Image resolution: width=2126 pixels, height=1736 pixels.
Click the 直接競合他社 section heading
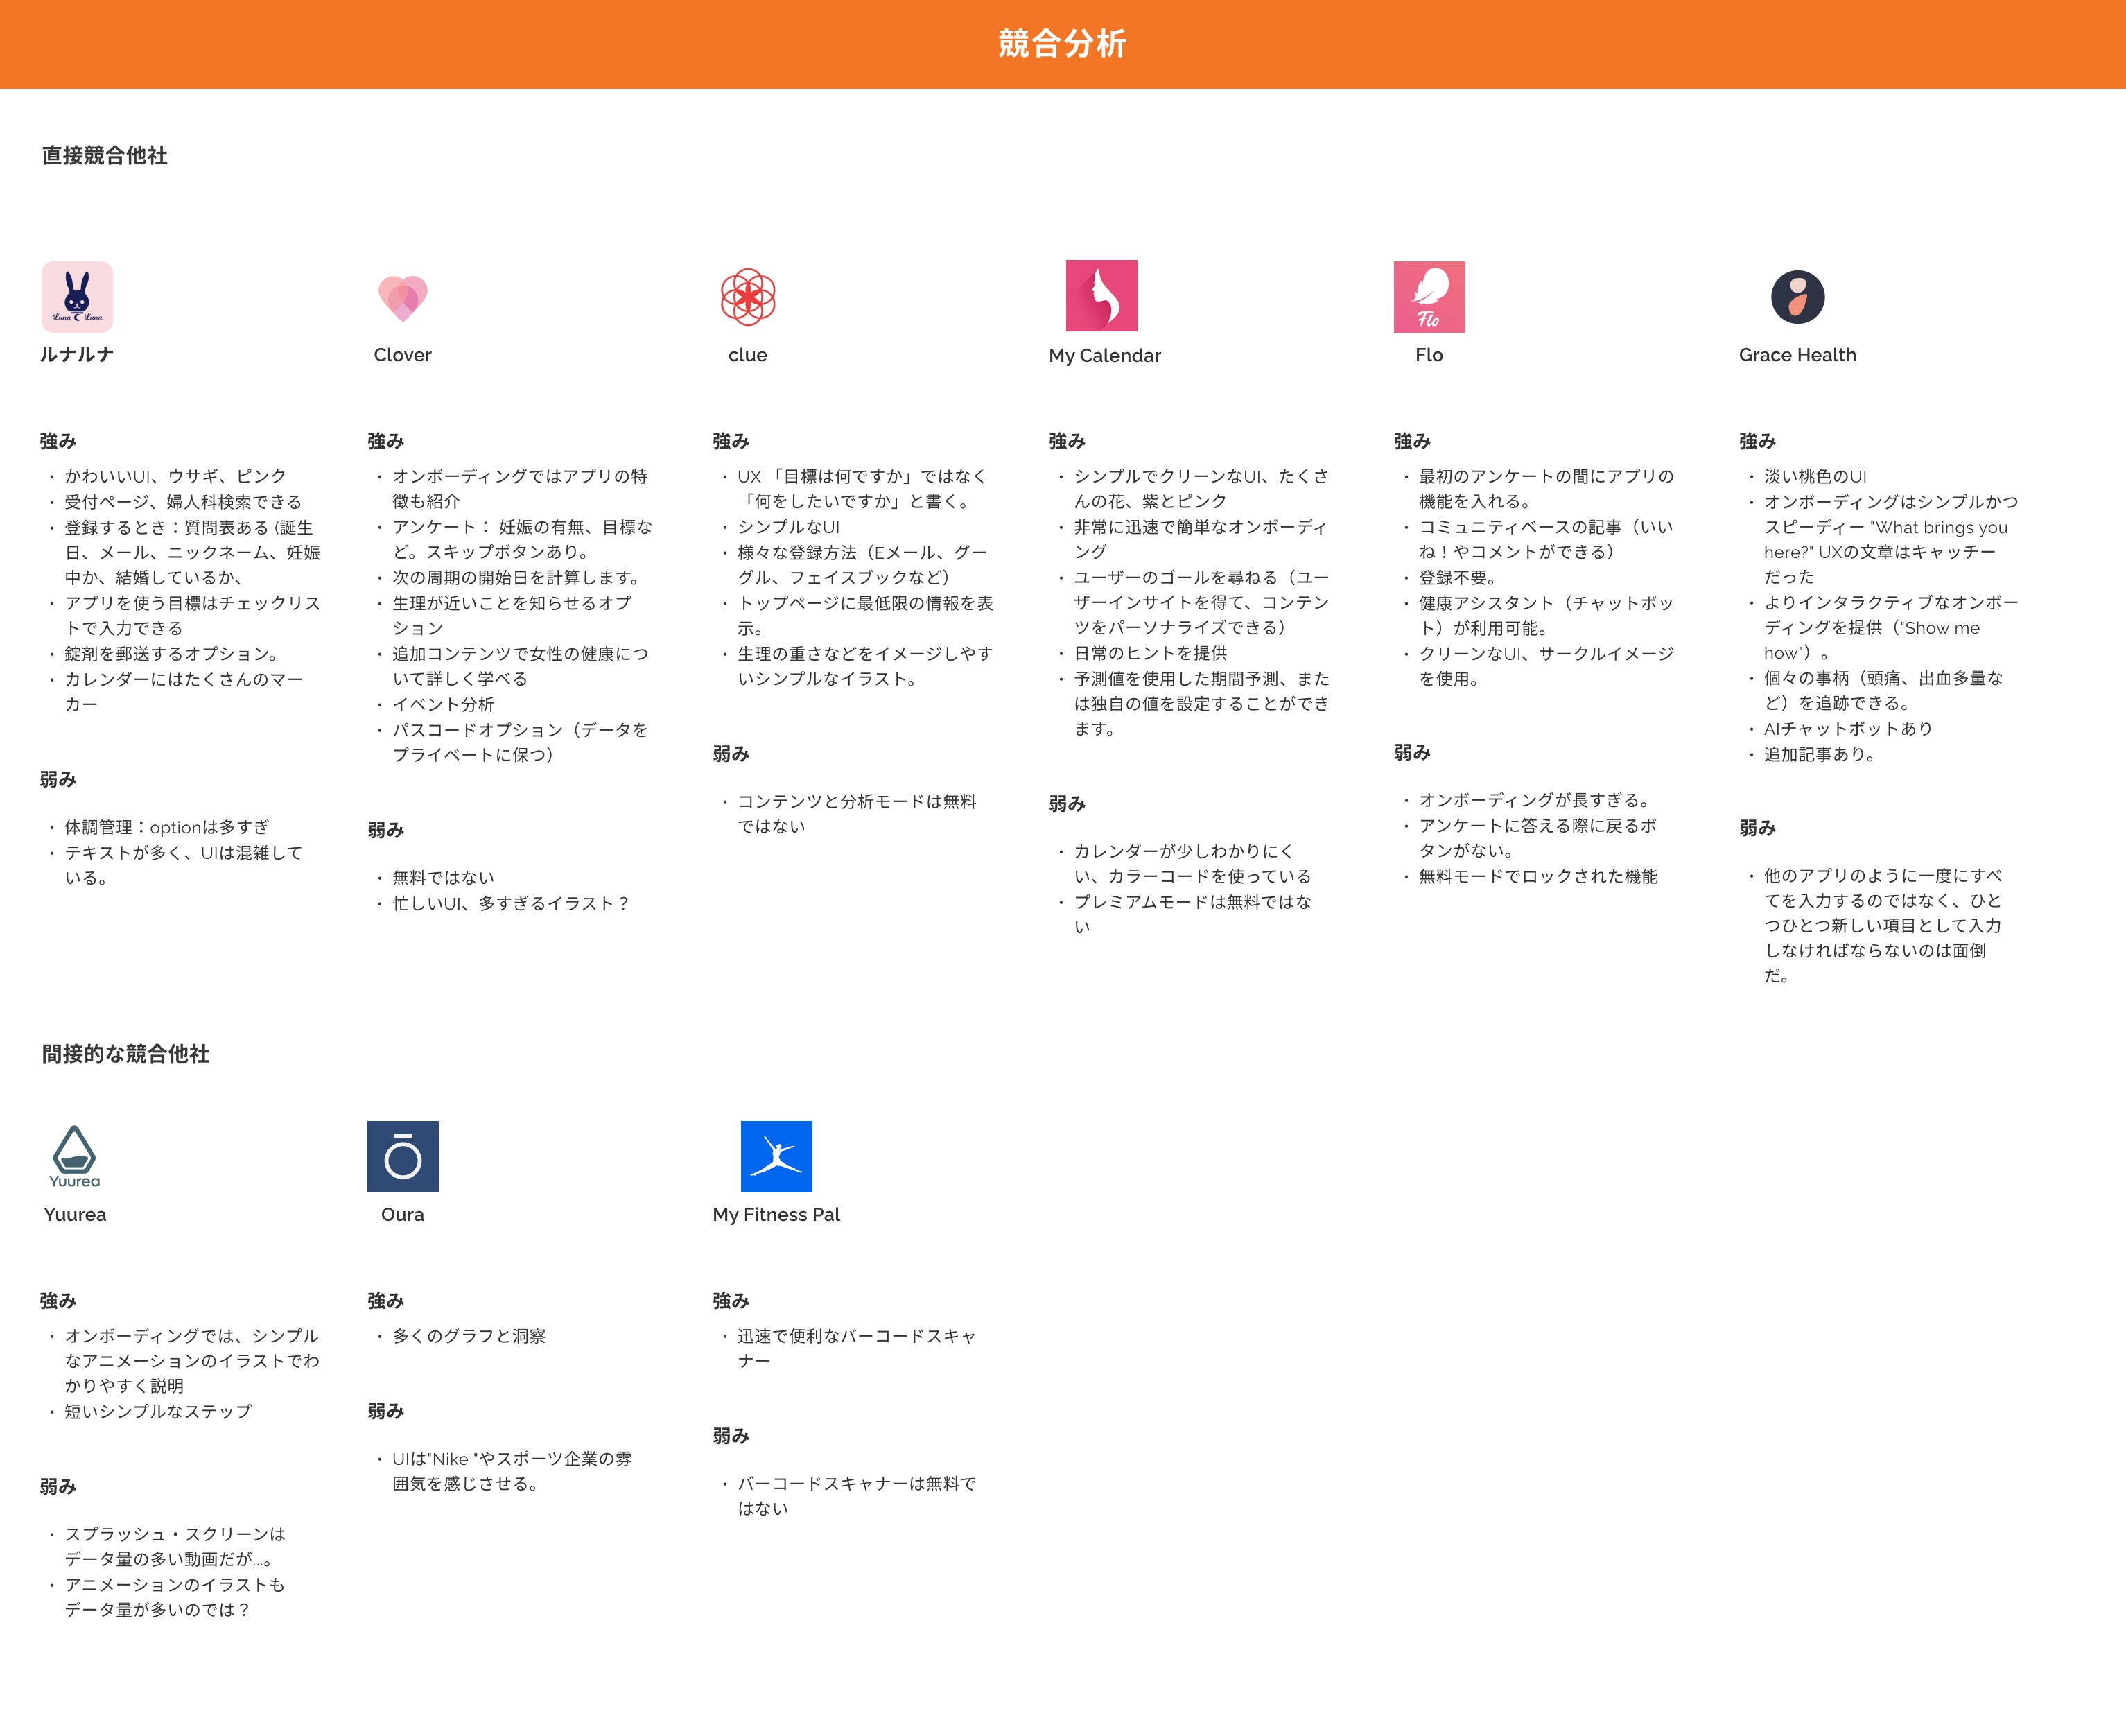click(105, 156)
